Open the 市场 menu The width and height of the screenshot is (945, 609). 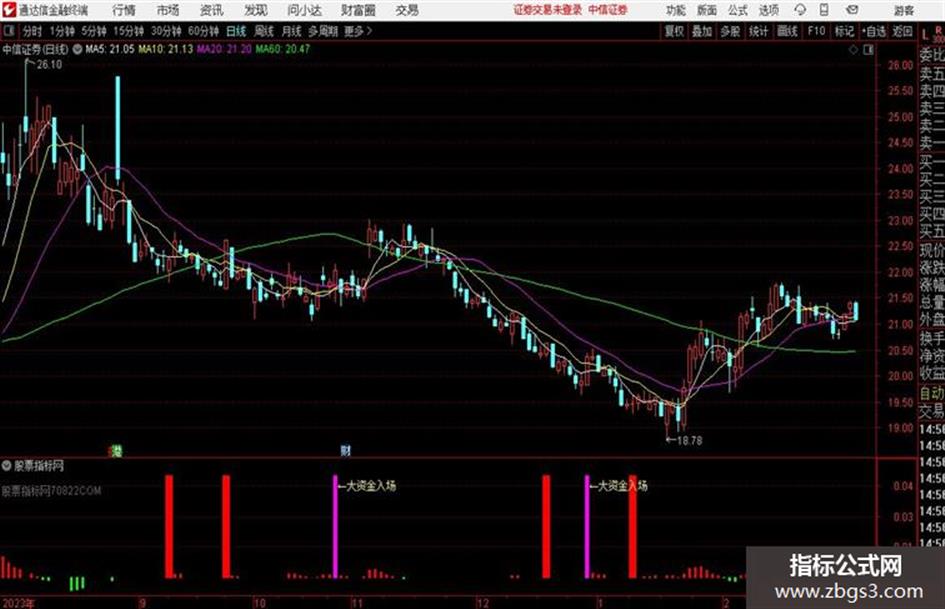pyautogui.click(x=168, y=10)
